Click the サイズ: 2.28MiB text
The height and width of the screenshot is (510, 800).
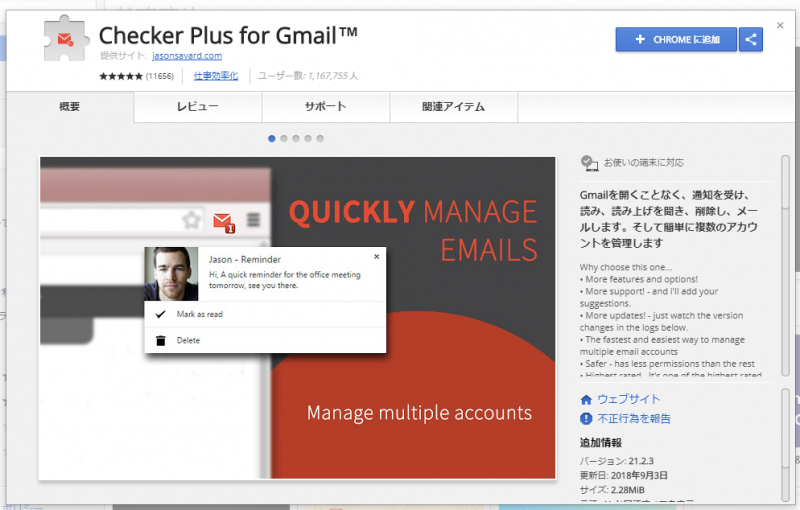pos(612,490)
